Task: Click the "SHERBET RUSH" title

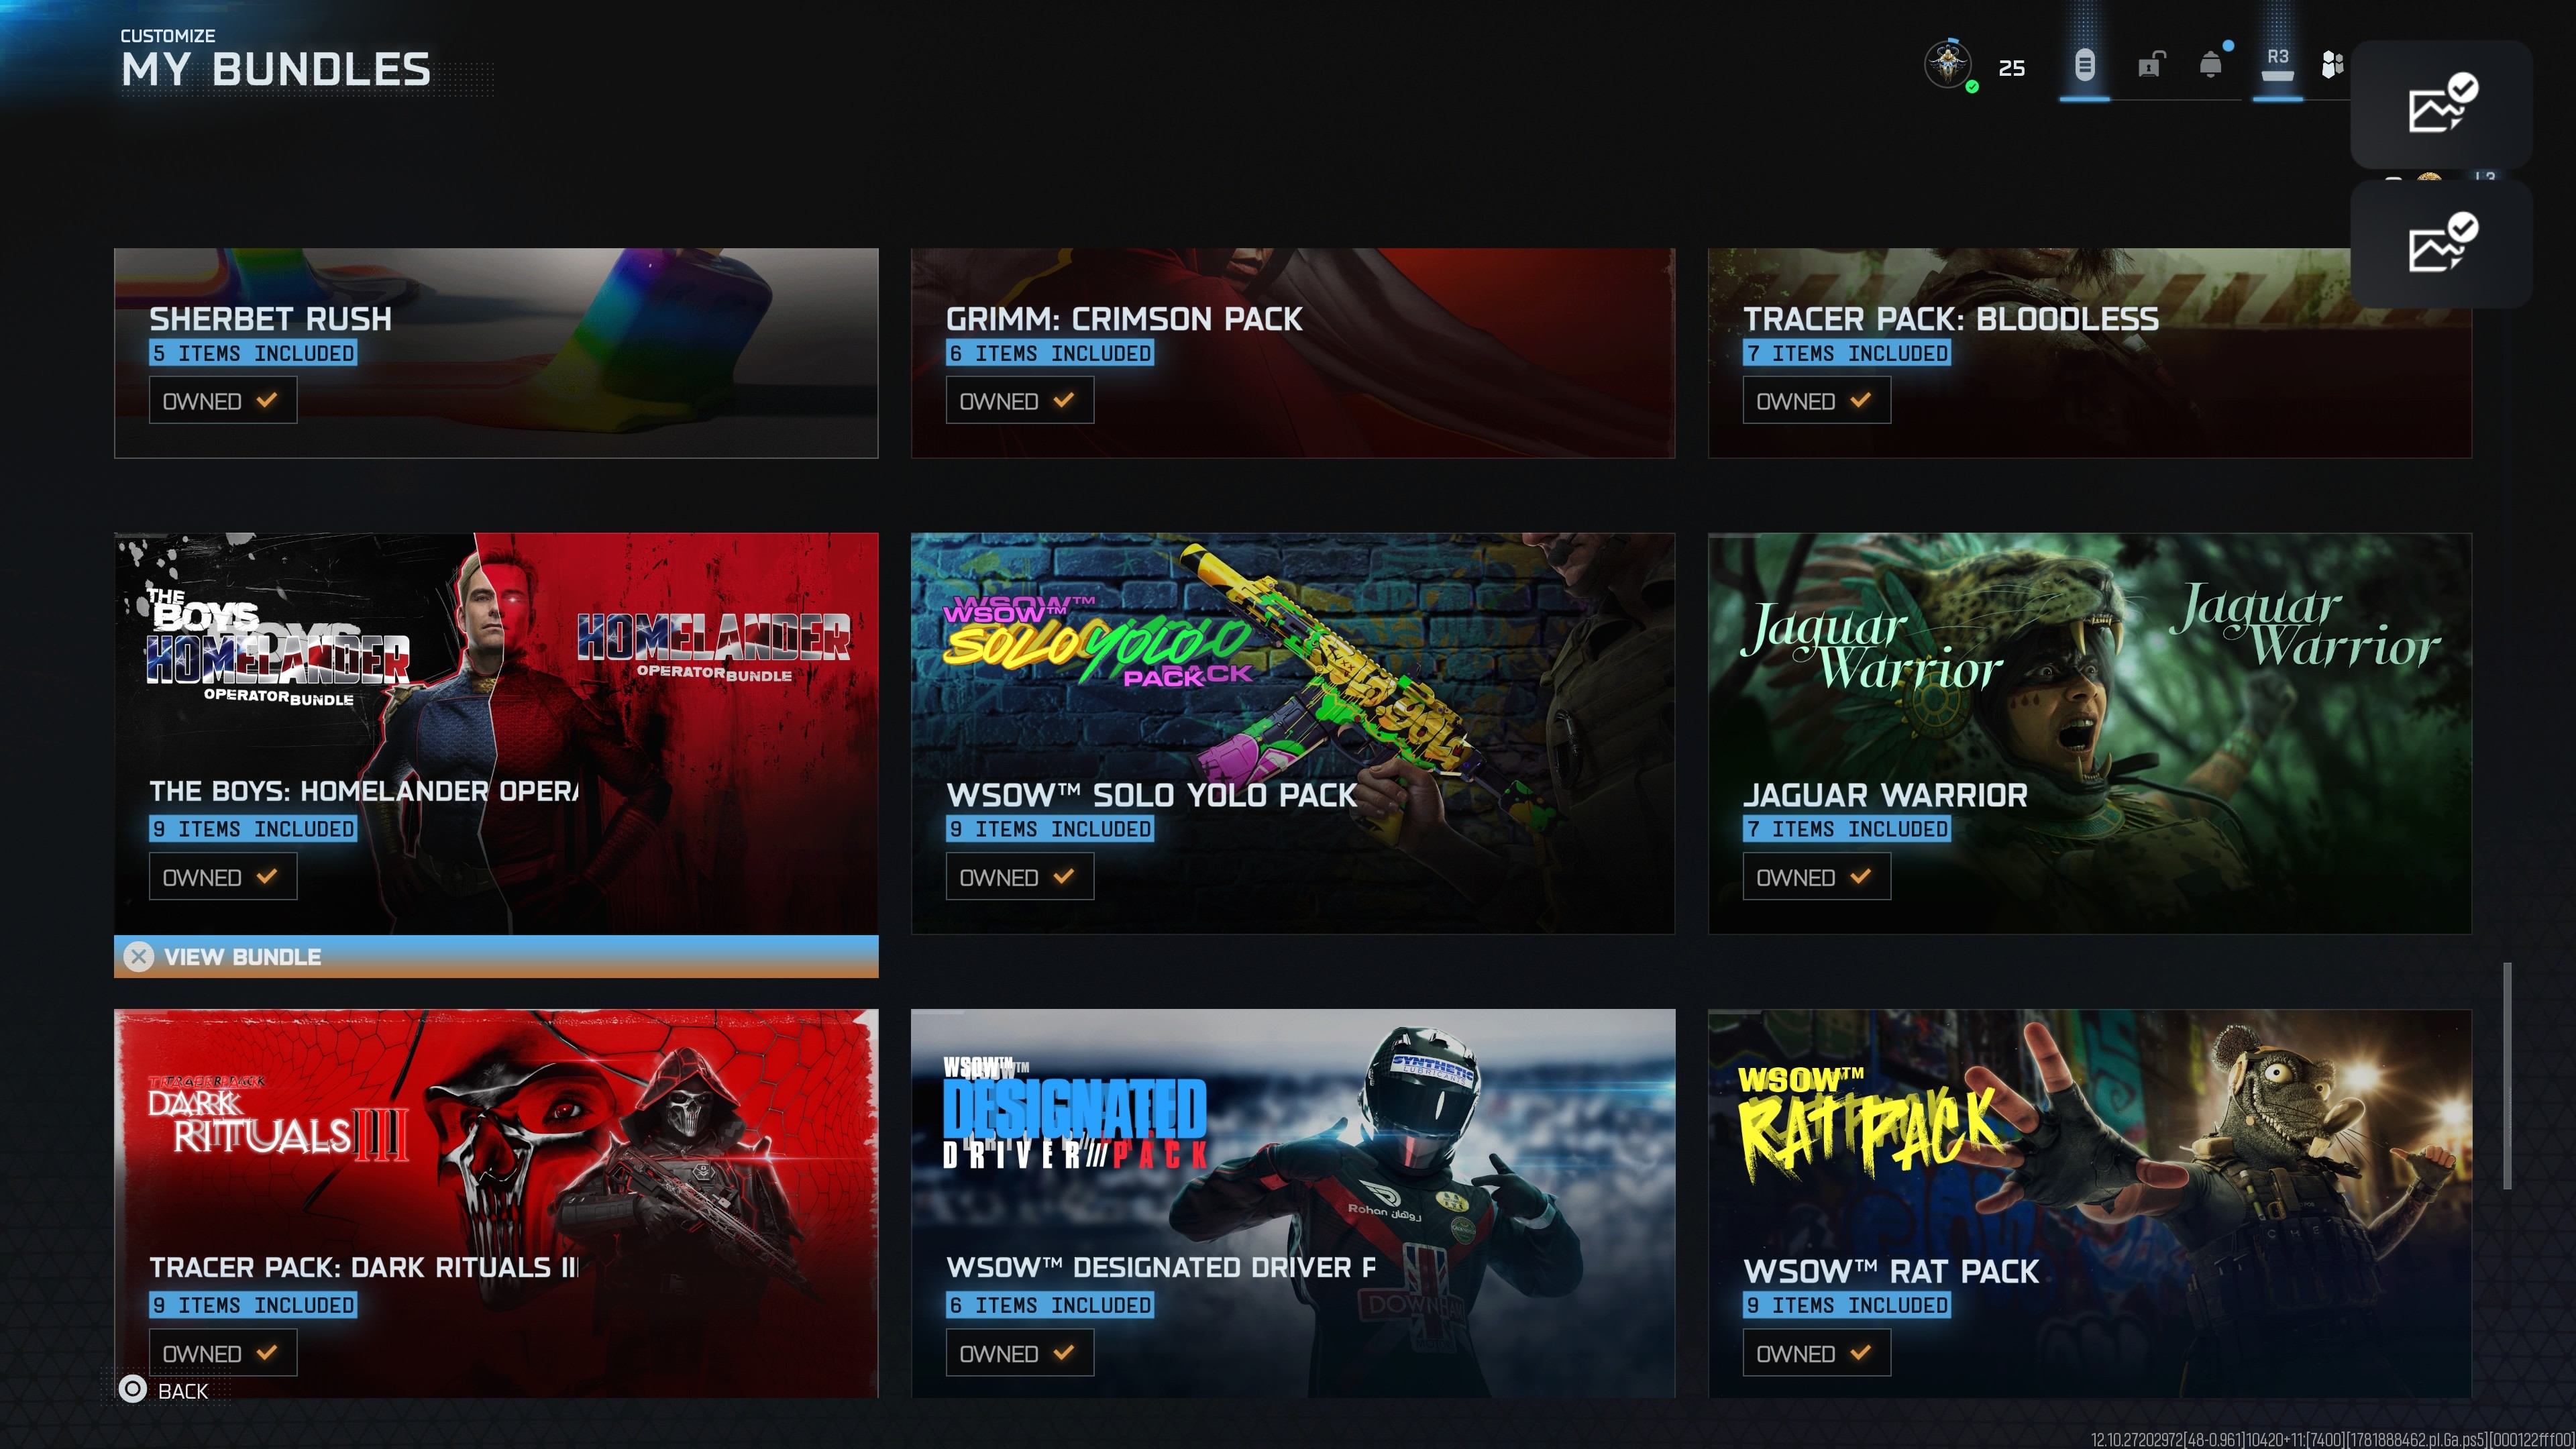Action: 270,319
